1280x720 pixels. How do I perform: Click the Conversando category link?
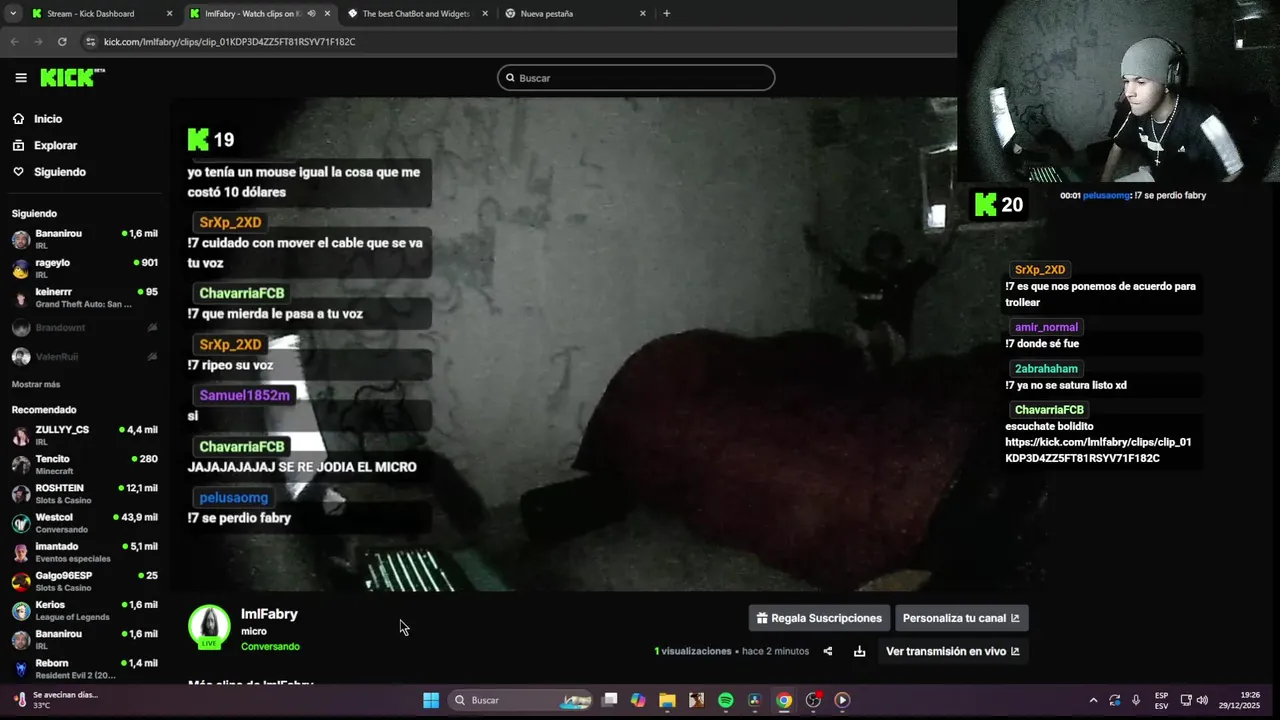coord(270,647)
